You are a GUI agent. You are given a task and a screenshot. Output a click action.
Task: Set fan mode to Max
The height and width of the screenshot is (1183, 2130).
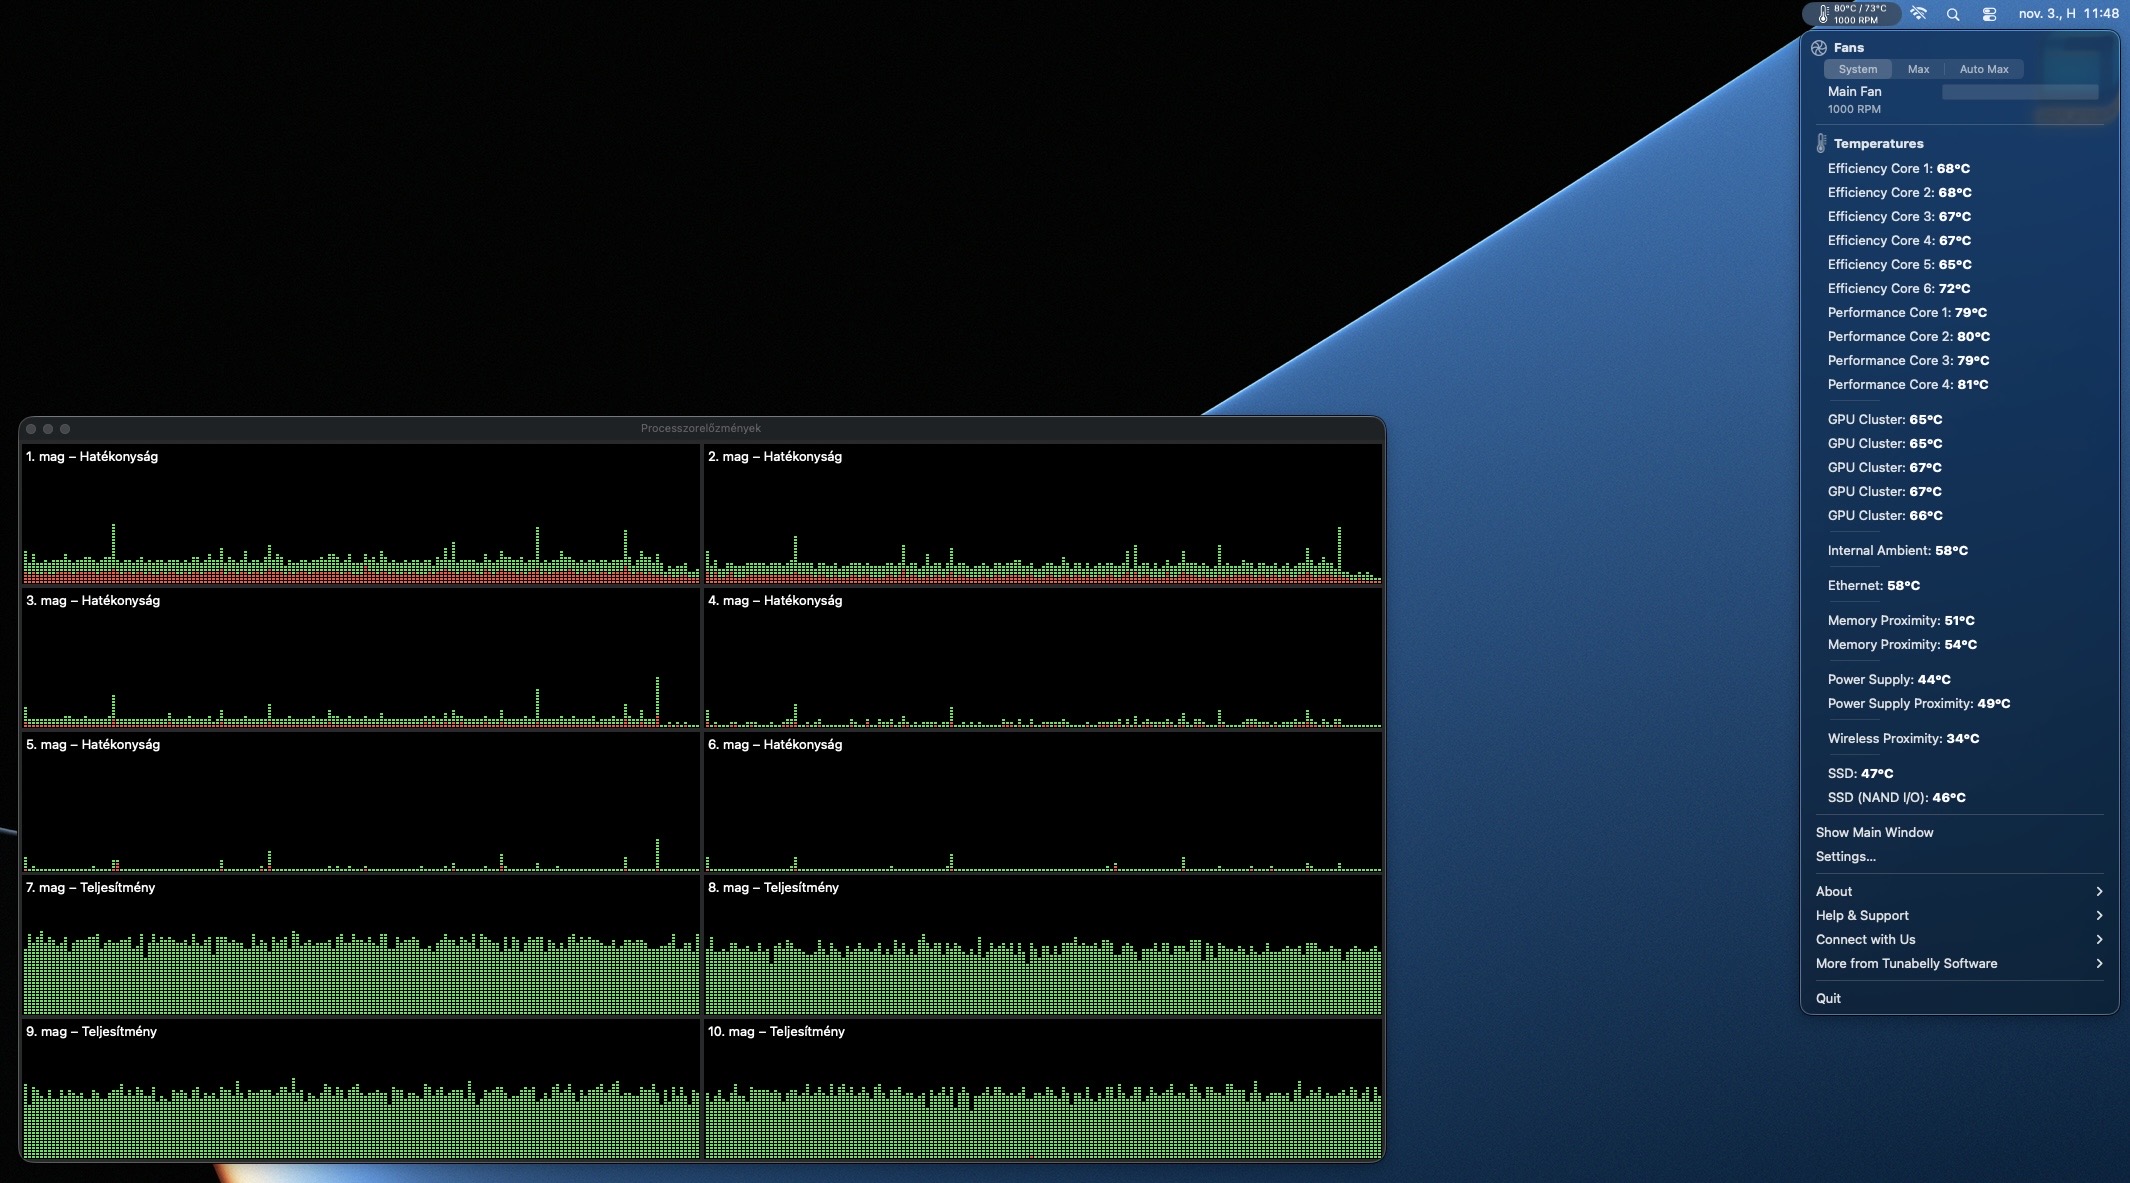click(x=1918, y=69)
